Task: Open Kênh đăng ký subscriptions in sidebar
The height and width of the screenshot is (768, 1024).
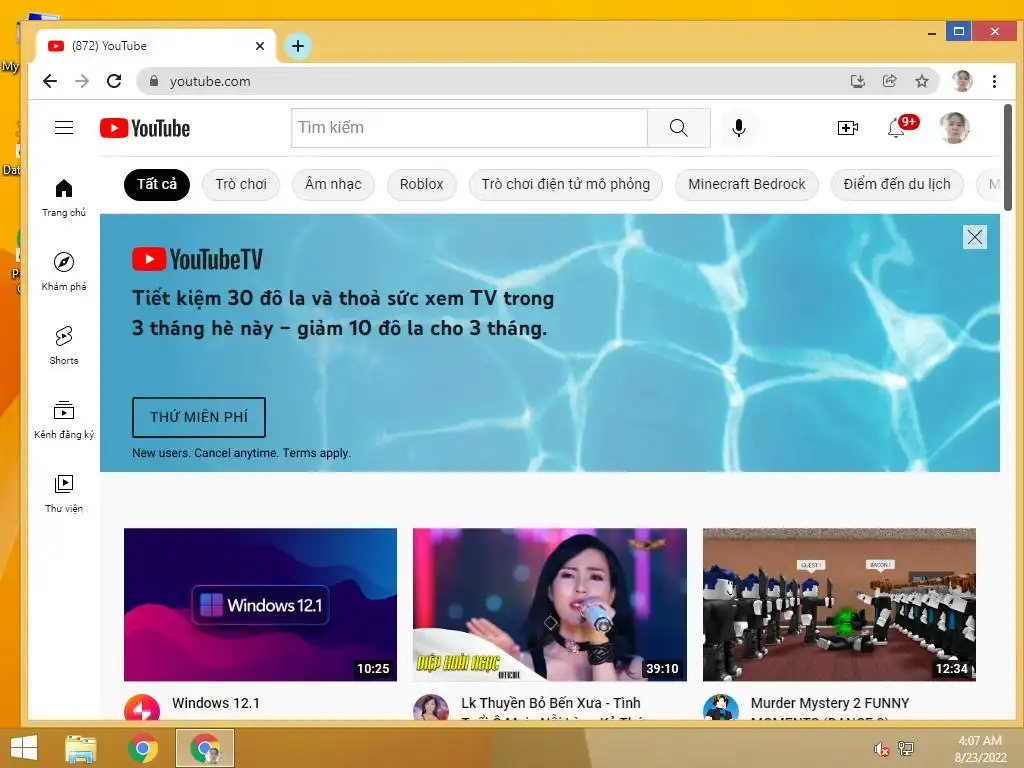Action: (63, 419)
